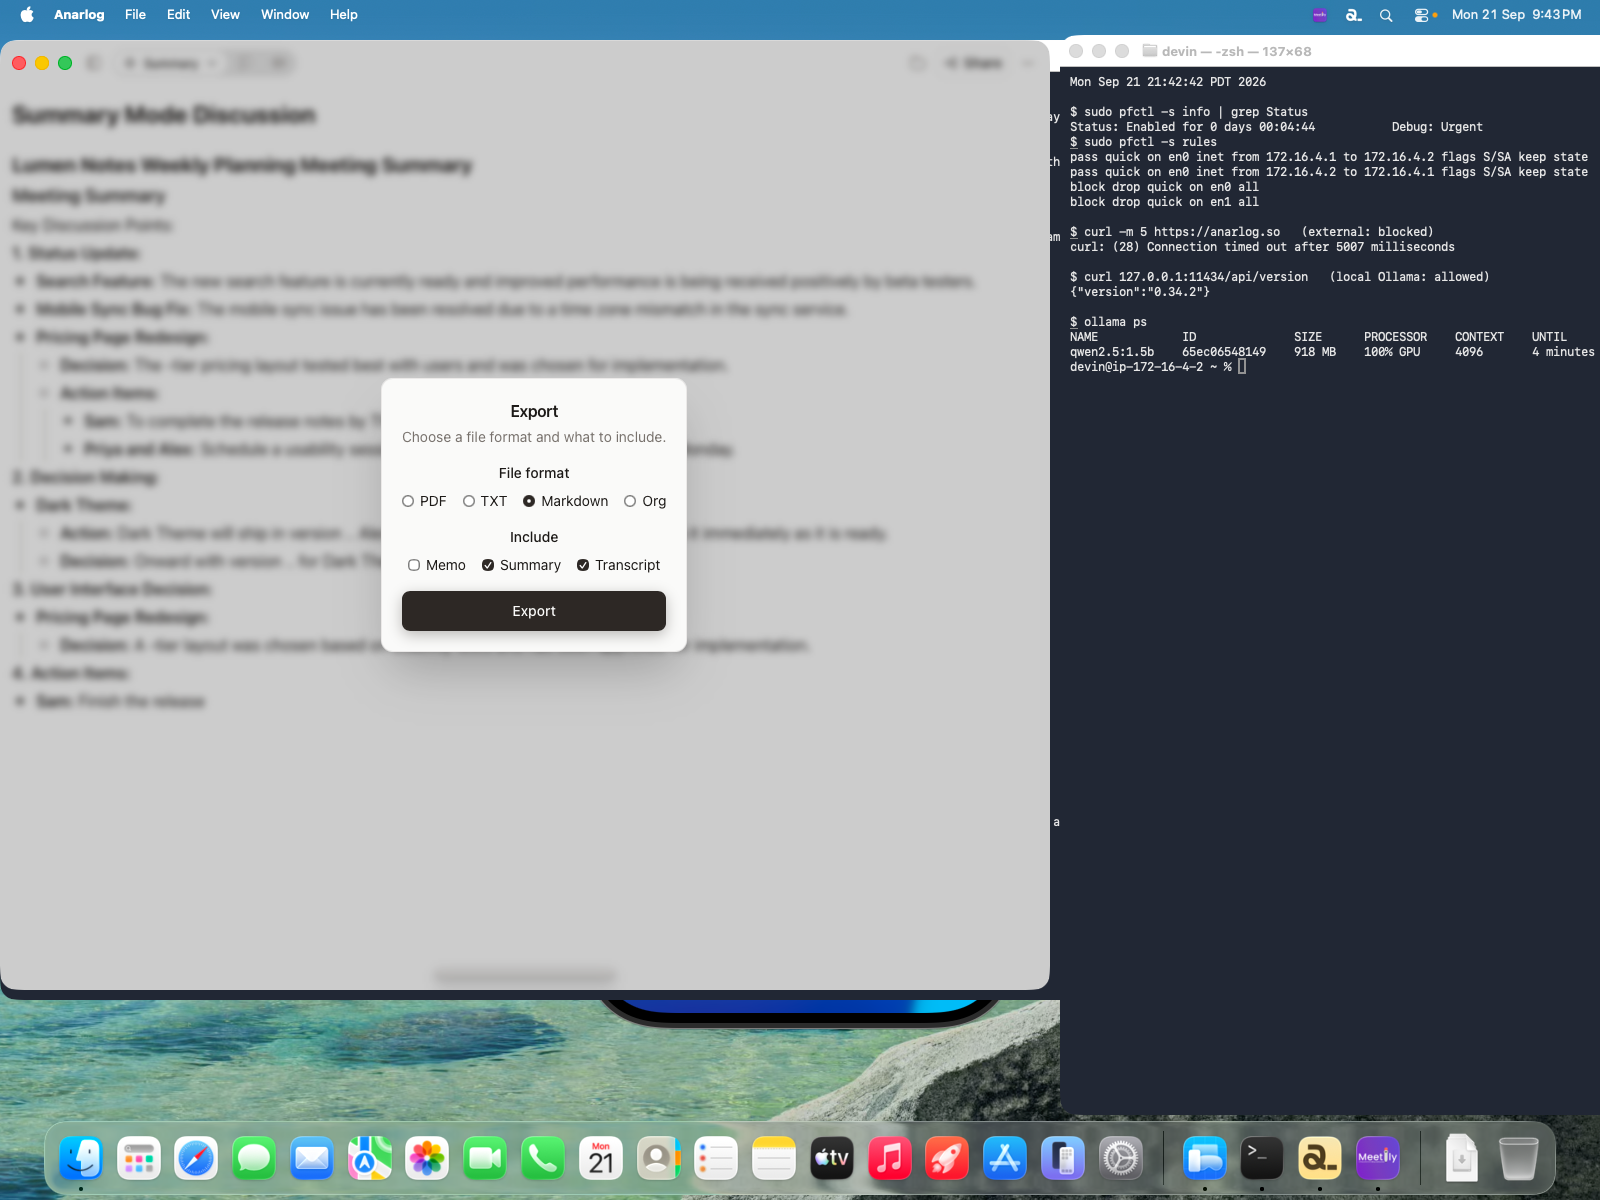Open the Anarlog application menu
Image resolution: width=1600 pixels, height=1200 pixels.
point(79,14)
